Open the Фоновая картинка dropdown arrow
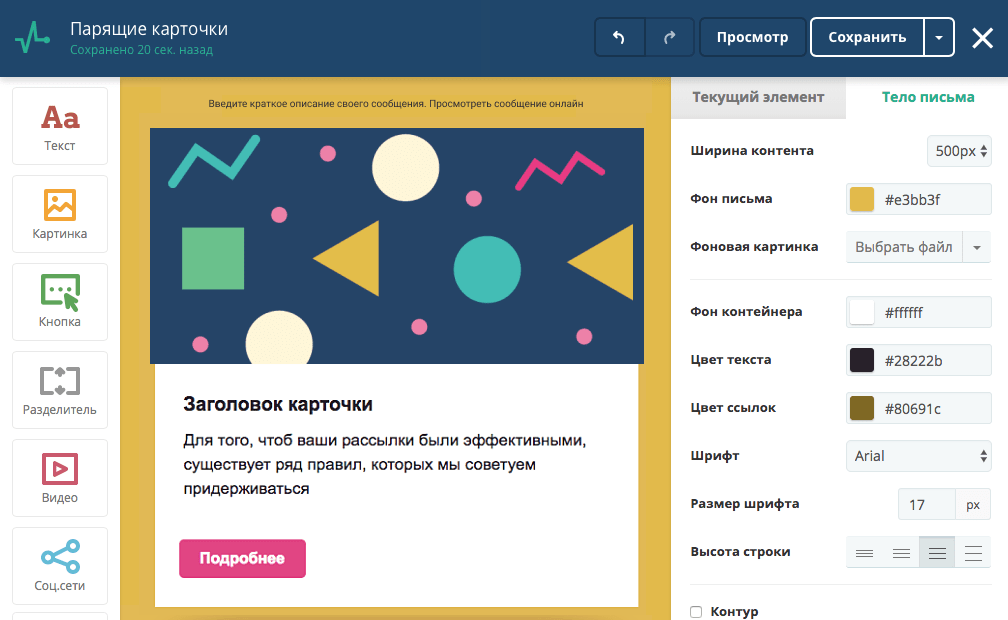 point(977,247)
